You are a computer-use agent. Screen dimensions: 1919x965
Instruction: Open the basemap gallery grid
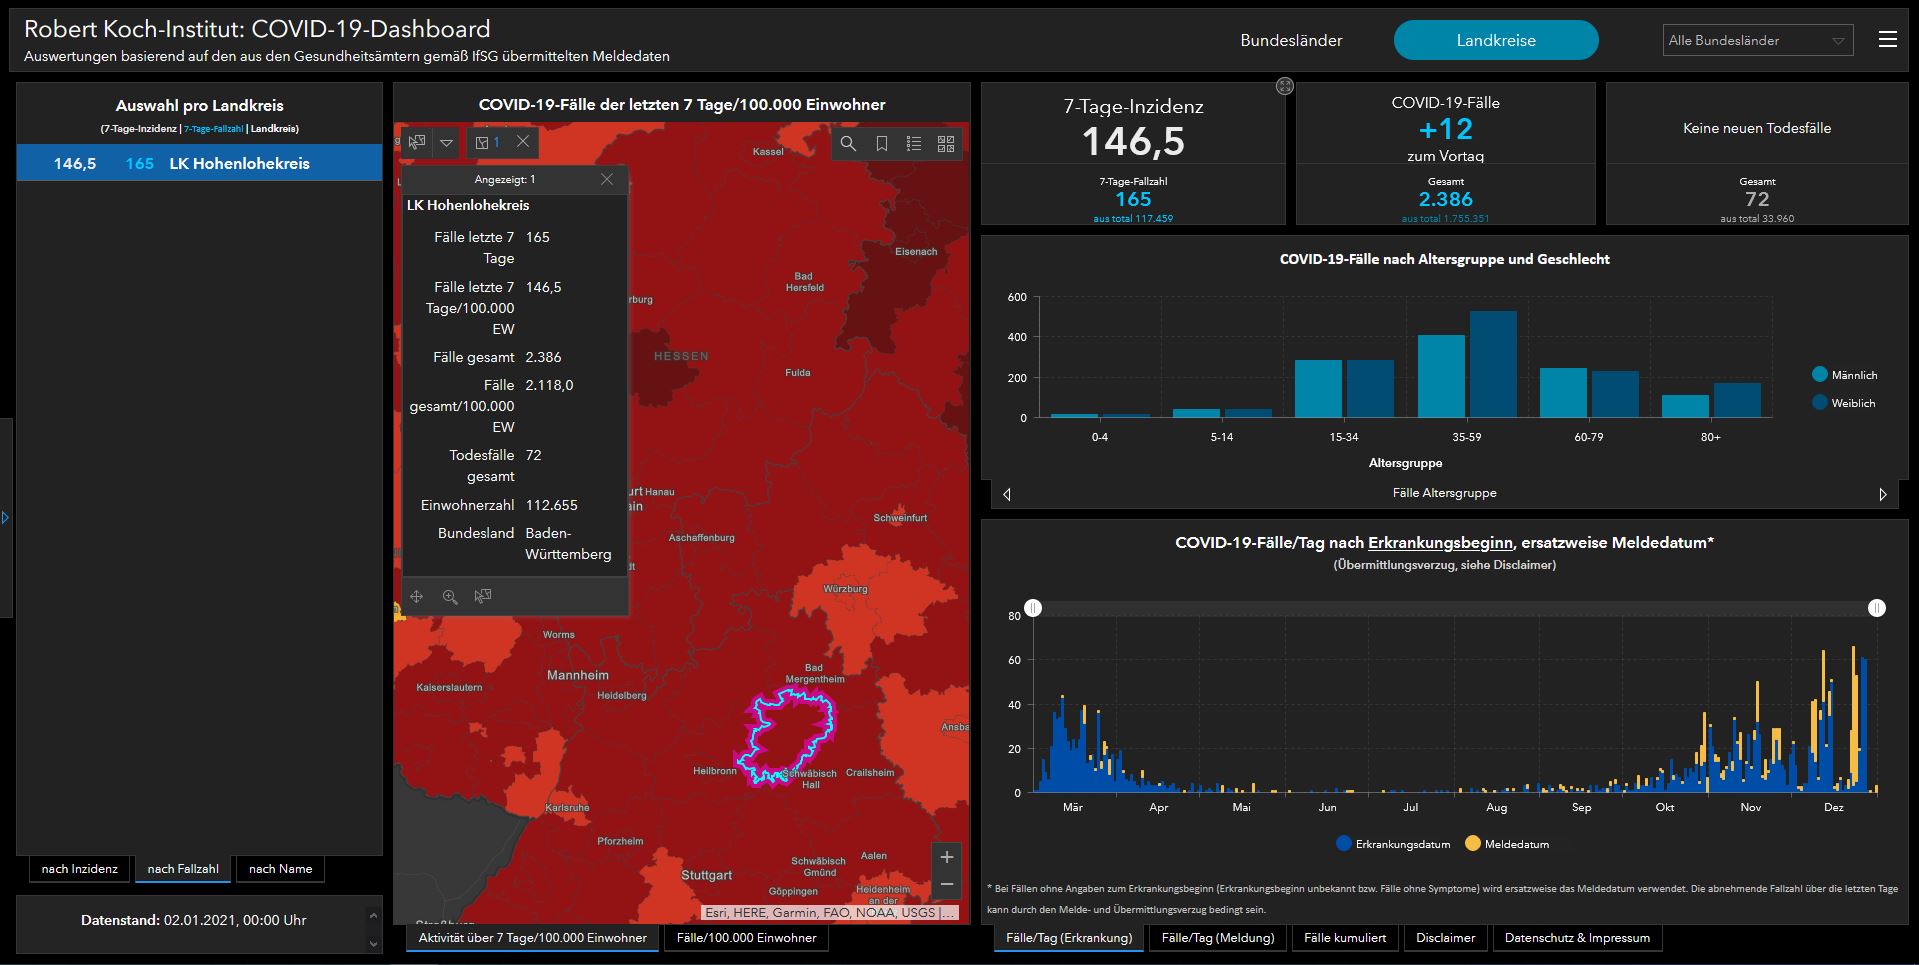coord(945,144)
